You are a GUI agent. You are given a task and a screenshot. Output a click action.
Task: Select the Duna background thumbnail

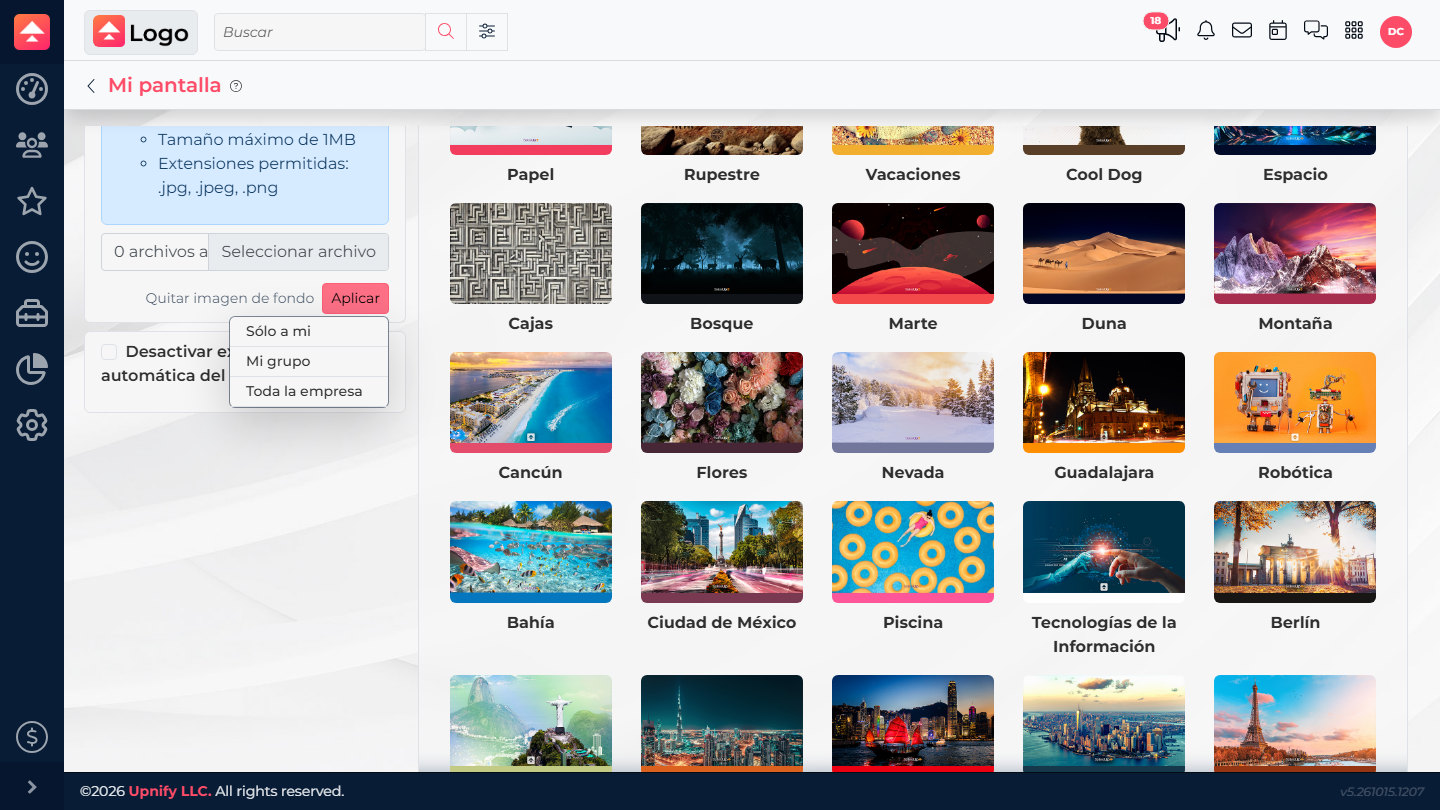(1104, 253)
